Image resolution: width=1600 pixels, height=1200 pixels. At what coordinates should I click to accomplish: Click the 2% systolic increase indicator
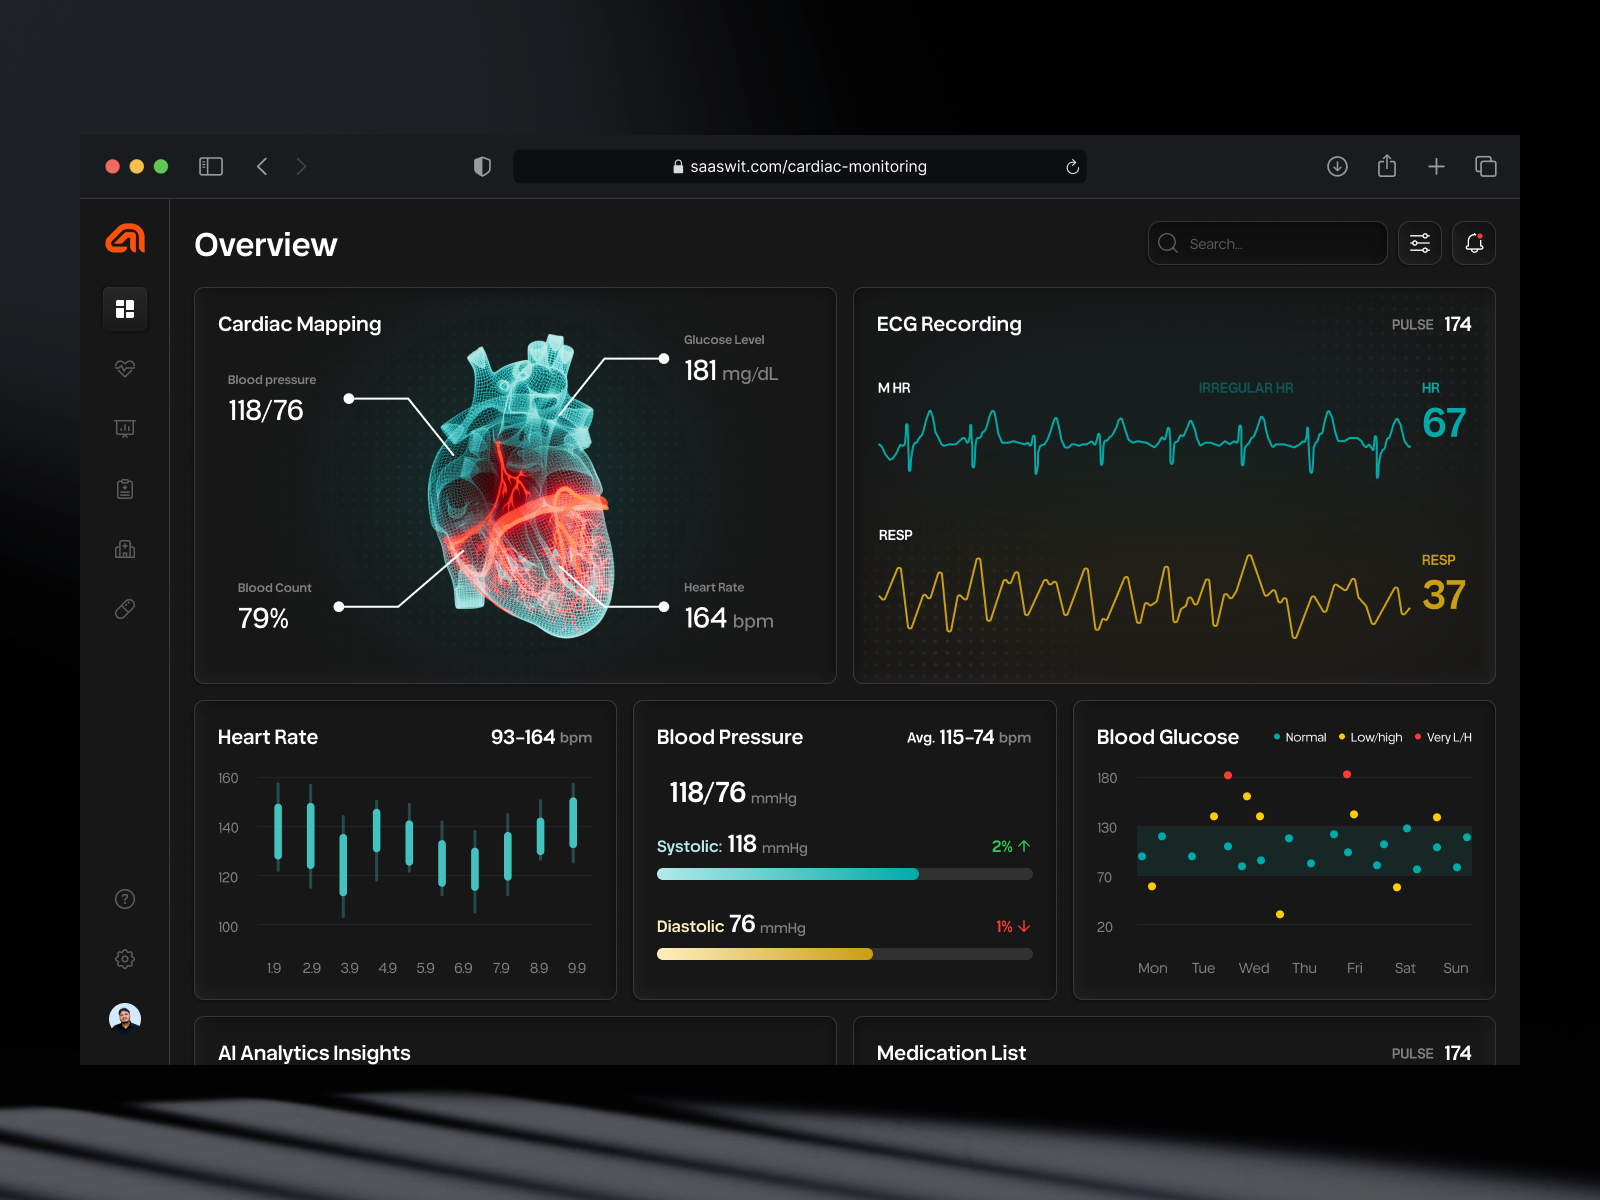click(x=1011, y=846)
